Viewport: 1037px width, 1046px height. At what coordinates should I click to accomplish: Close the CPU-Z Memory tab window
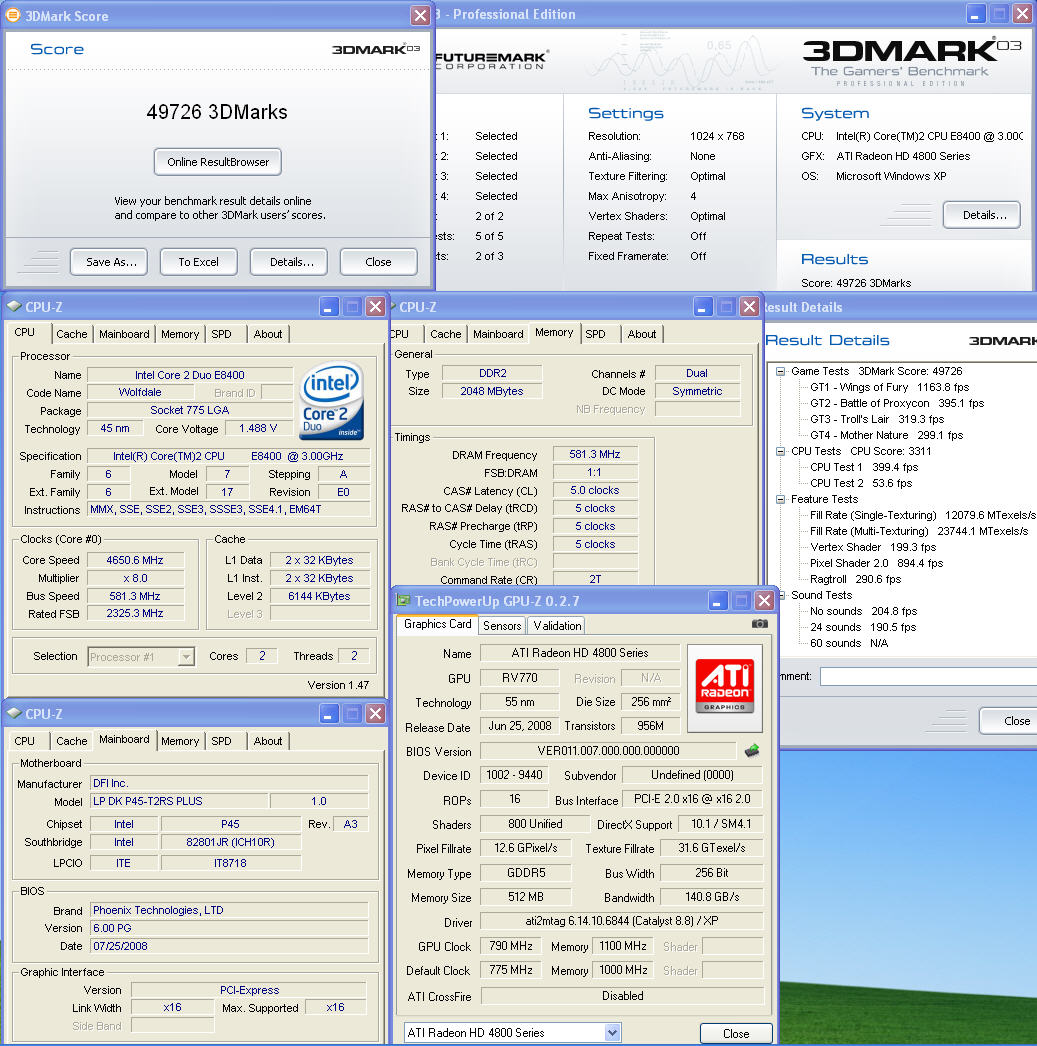tap(750, 307)
